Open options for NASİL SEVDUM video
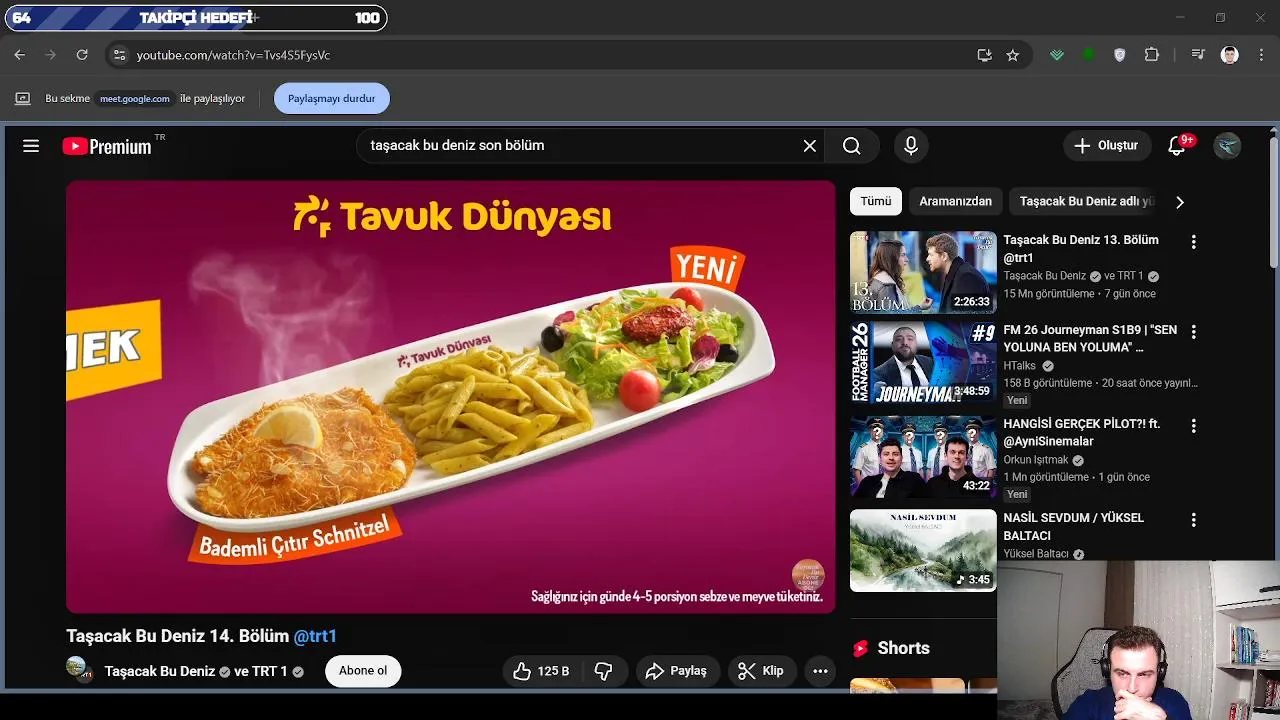 pos(1193,520)
